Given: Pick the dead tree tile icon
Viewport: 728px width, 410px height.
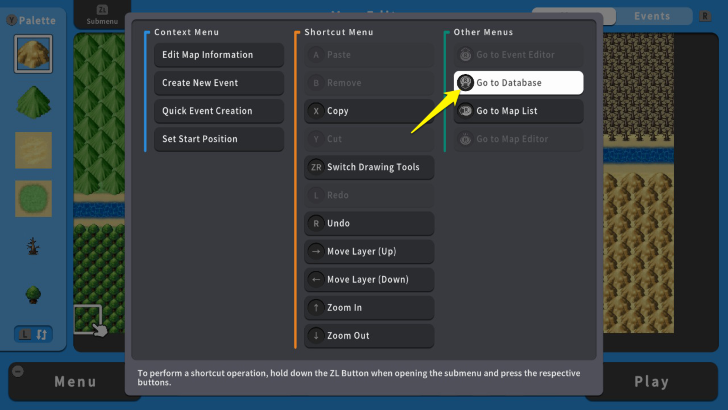Looking at the screenshot, I should [33, 246].
